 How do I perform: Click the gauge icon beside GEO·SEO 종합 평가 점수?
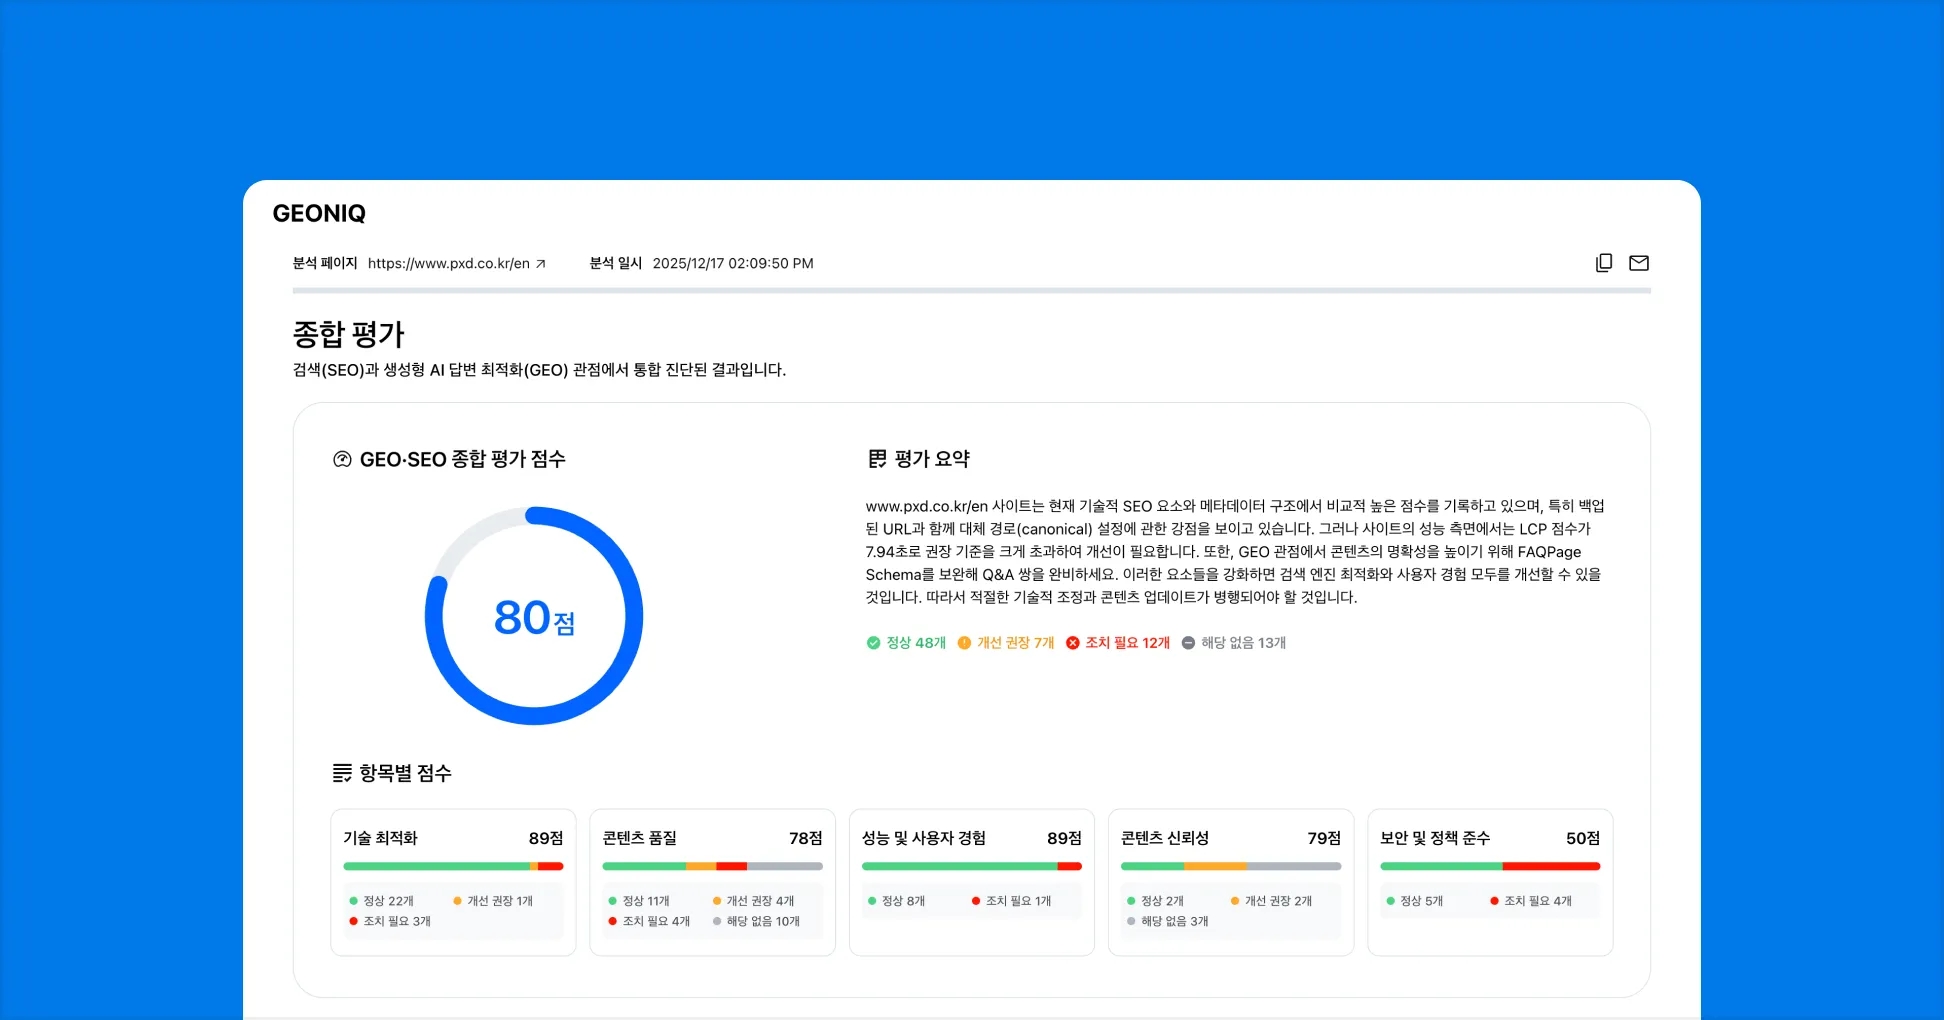coord(342,459)
